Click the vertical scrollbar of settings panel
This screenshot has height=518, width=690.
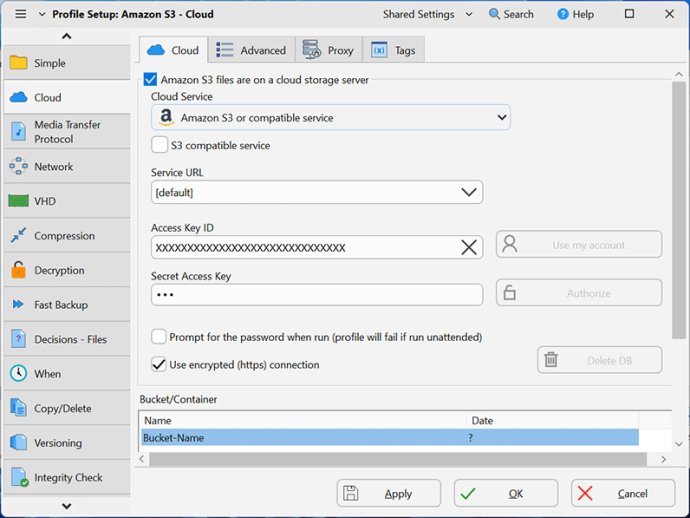679,210
